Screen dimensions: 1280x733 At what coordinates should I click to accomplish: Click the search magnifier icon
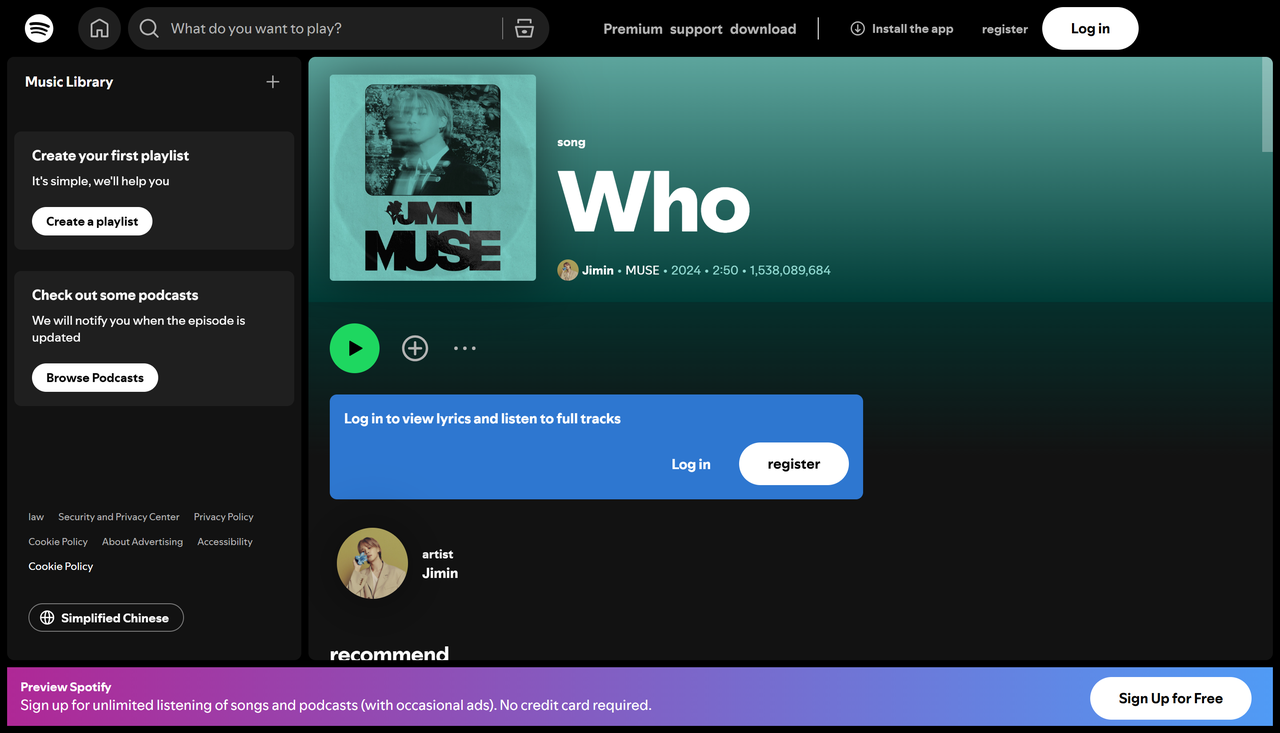pos(148,28)
